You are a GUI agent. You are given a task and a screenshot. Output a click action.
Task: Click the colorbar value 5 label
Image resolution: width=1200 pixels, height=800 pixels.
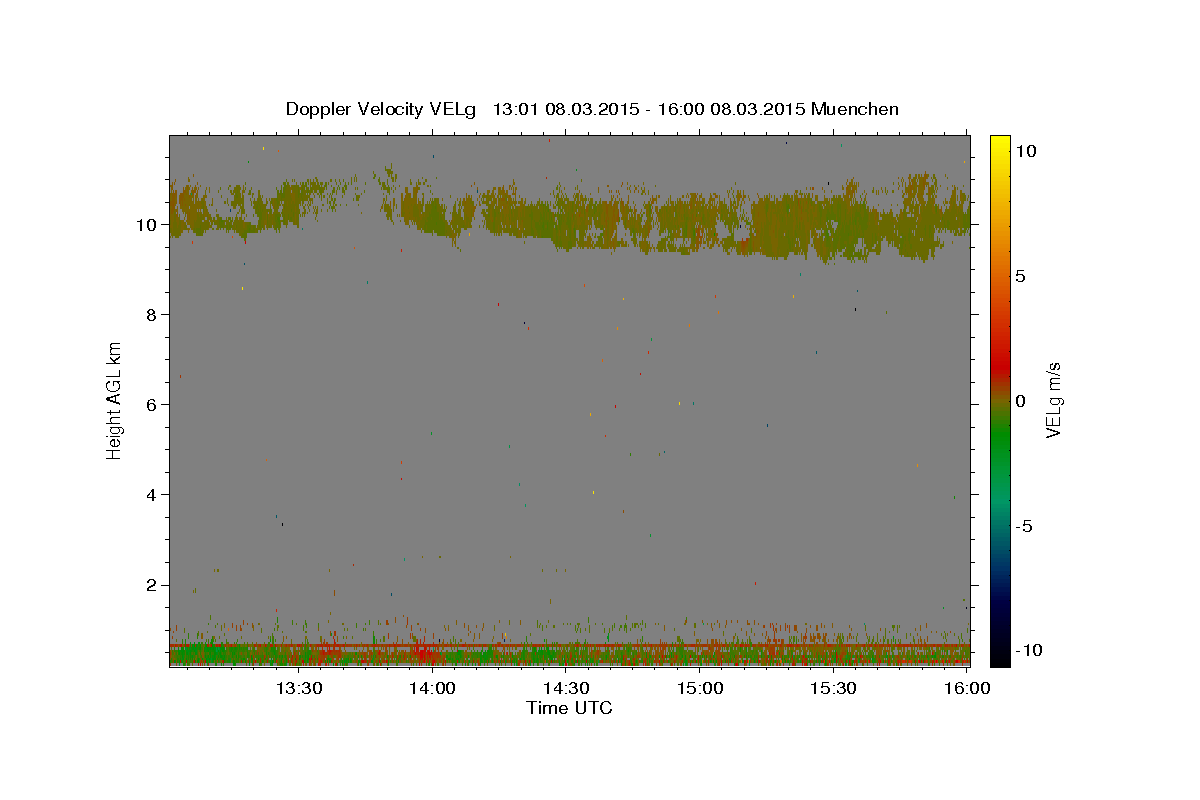(1021, 275)
